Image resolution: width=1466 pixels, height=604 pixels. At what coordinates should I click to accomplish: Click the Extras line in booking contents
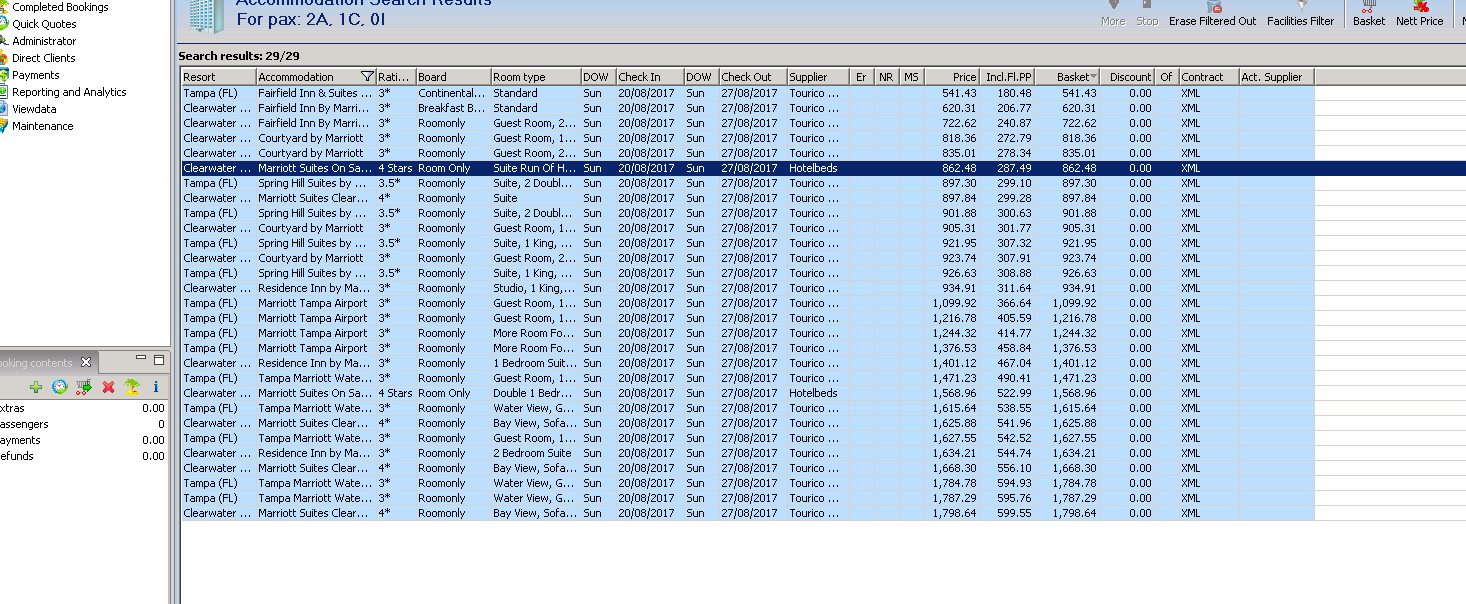83,408
